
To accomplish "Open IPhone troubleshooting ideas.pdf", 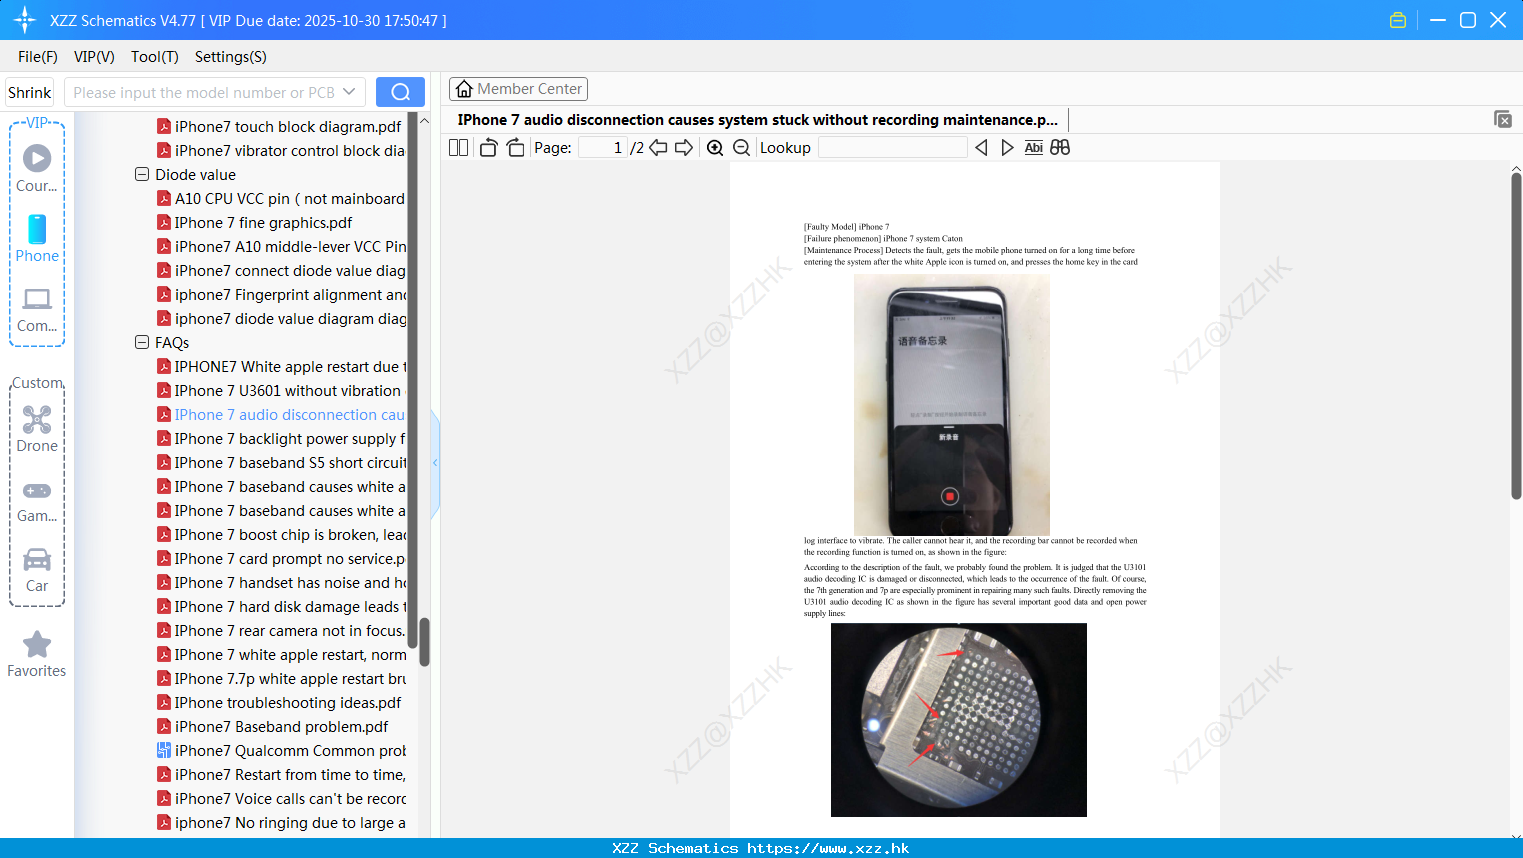I will [288, 703].
